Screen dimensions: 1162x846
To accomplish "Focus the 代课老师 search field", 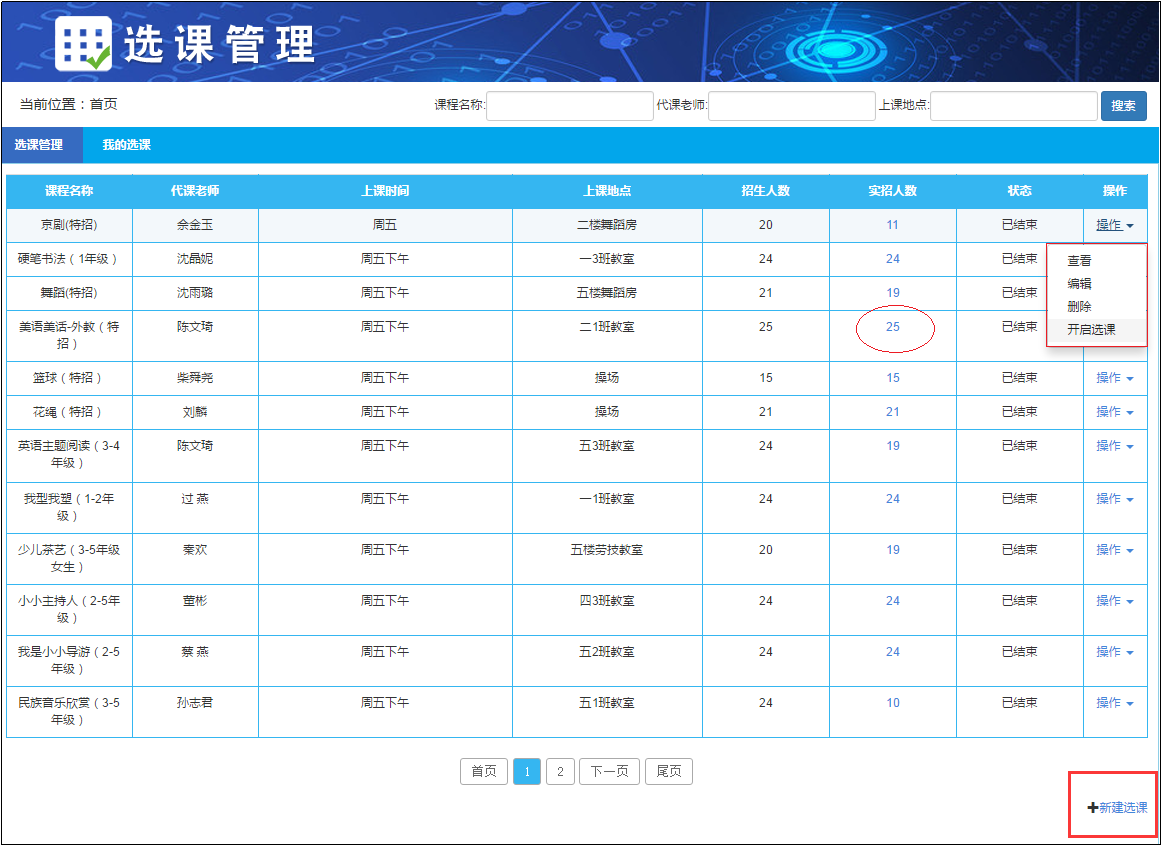I will 791,106.
